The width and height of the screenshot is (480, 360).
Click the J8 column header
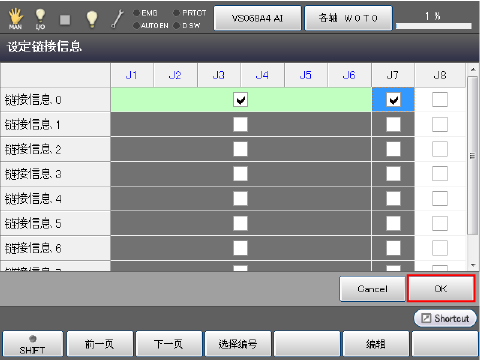[x=440, y=75]
